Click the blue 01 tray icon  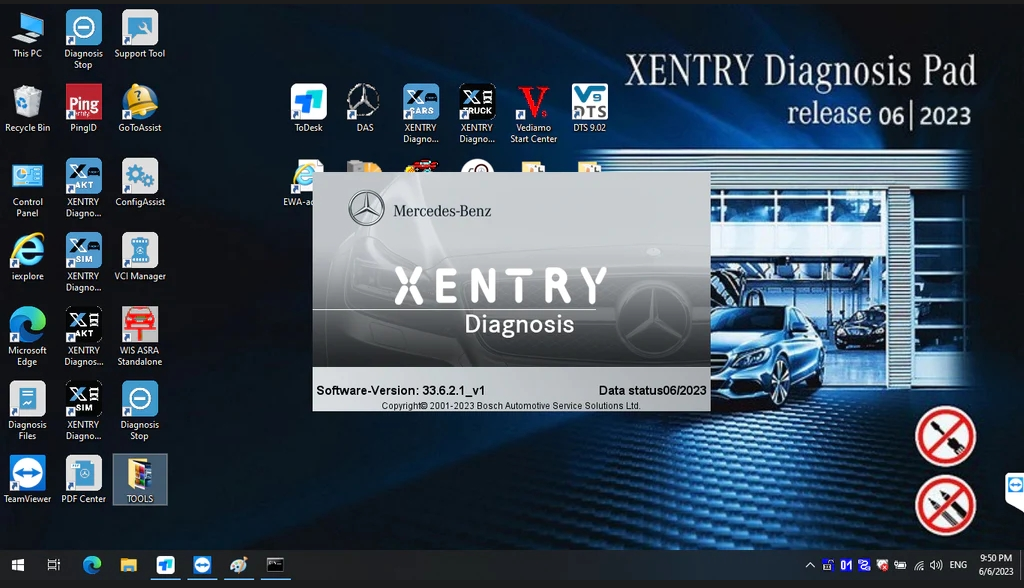(x=846, y=565)
